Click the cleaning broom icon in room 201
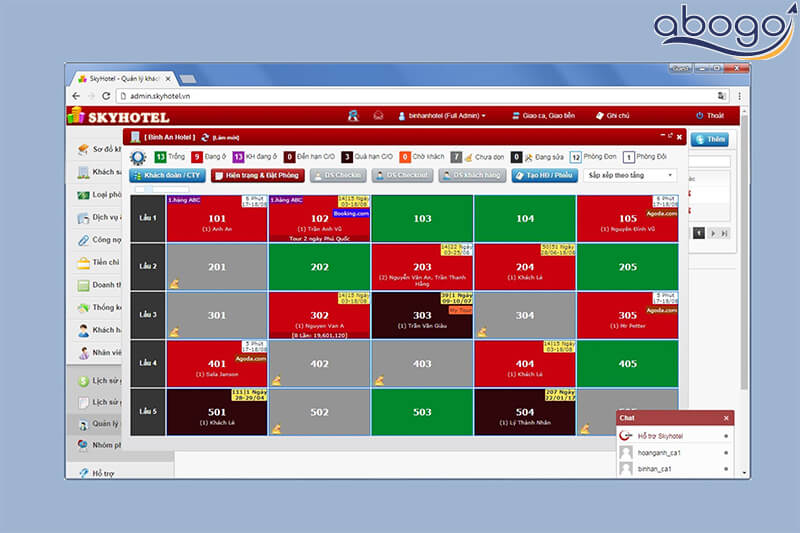Image resolution: width=800 pixels, height=533 pixels. [174, 283]
